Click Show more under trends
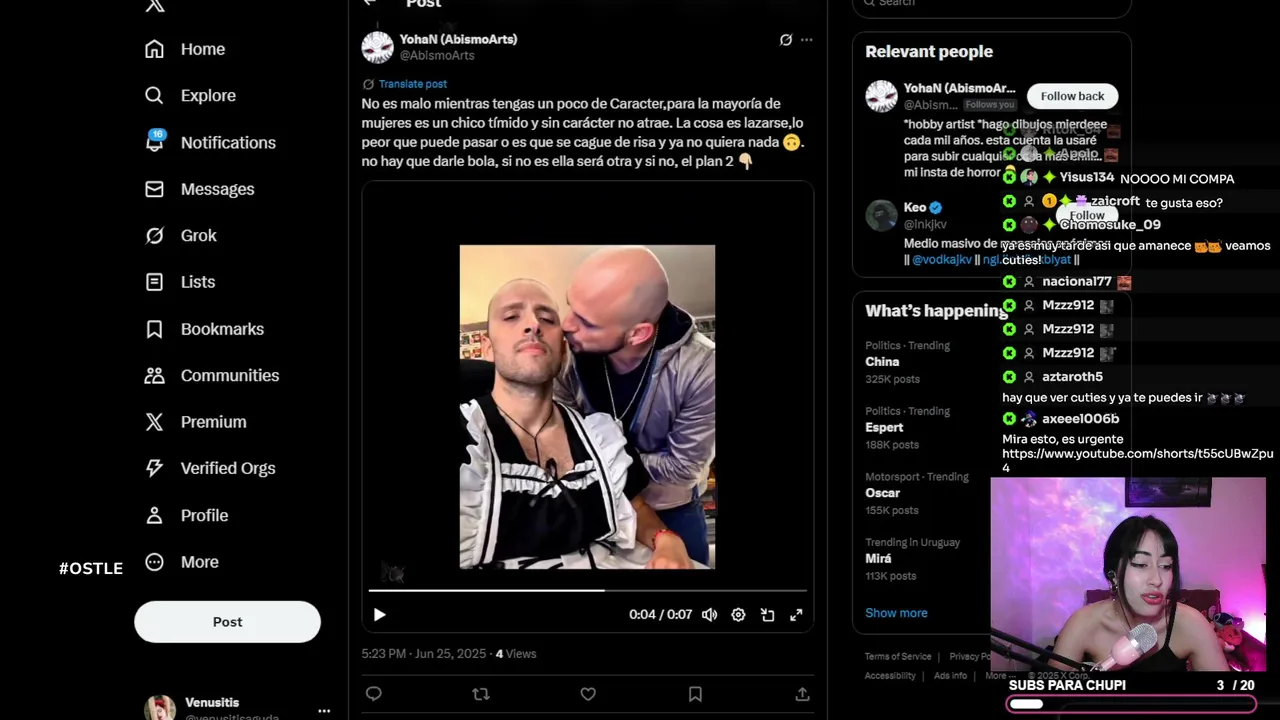Image resolution: width=1280 pixels, height=720 pixels. pyautogui.click(x=896, y=613)
